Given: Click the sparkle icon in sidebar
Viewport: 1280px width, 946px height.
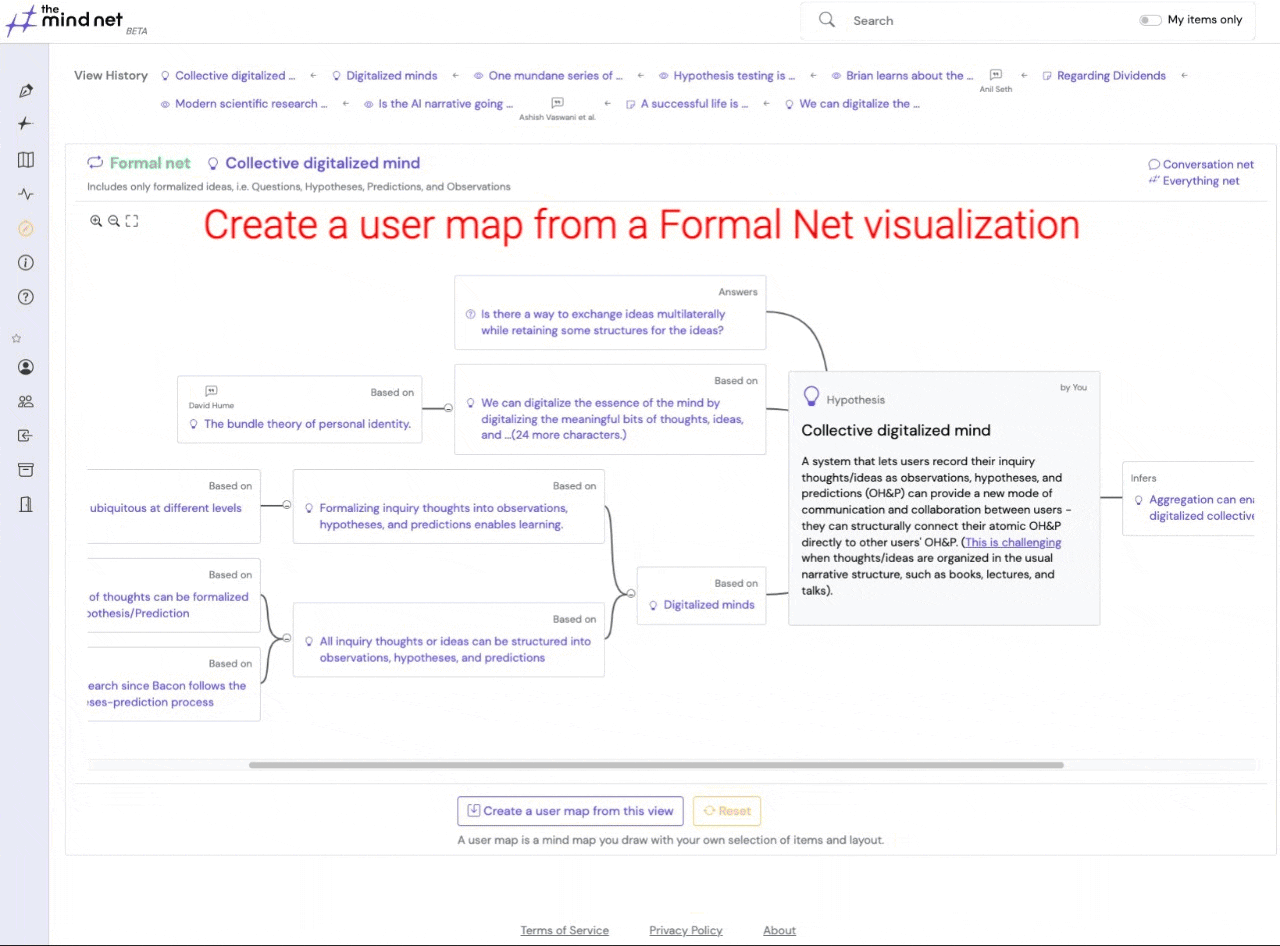Looking at the screenshot, I should (x=26, y=124).
